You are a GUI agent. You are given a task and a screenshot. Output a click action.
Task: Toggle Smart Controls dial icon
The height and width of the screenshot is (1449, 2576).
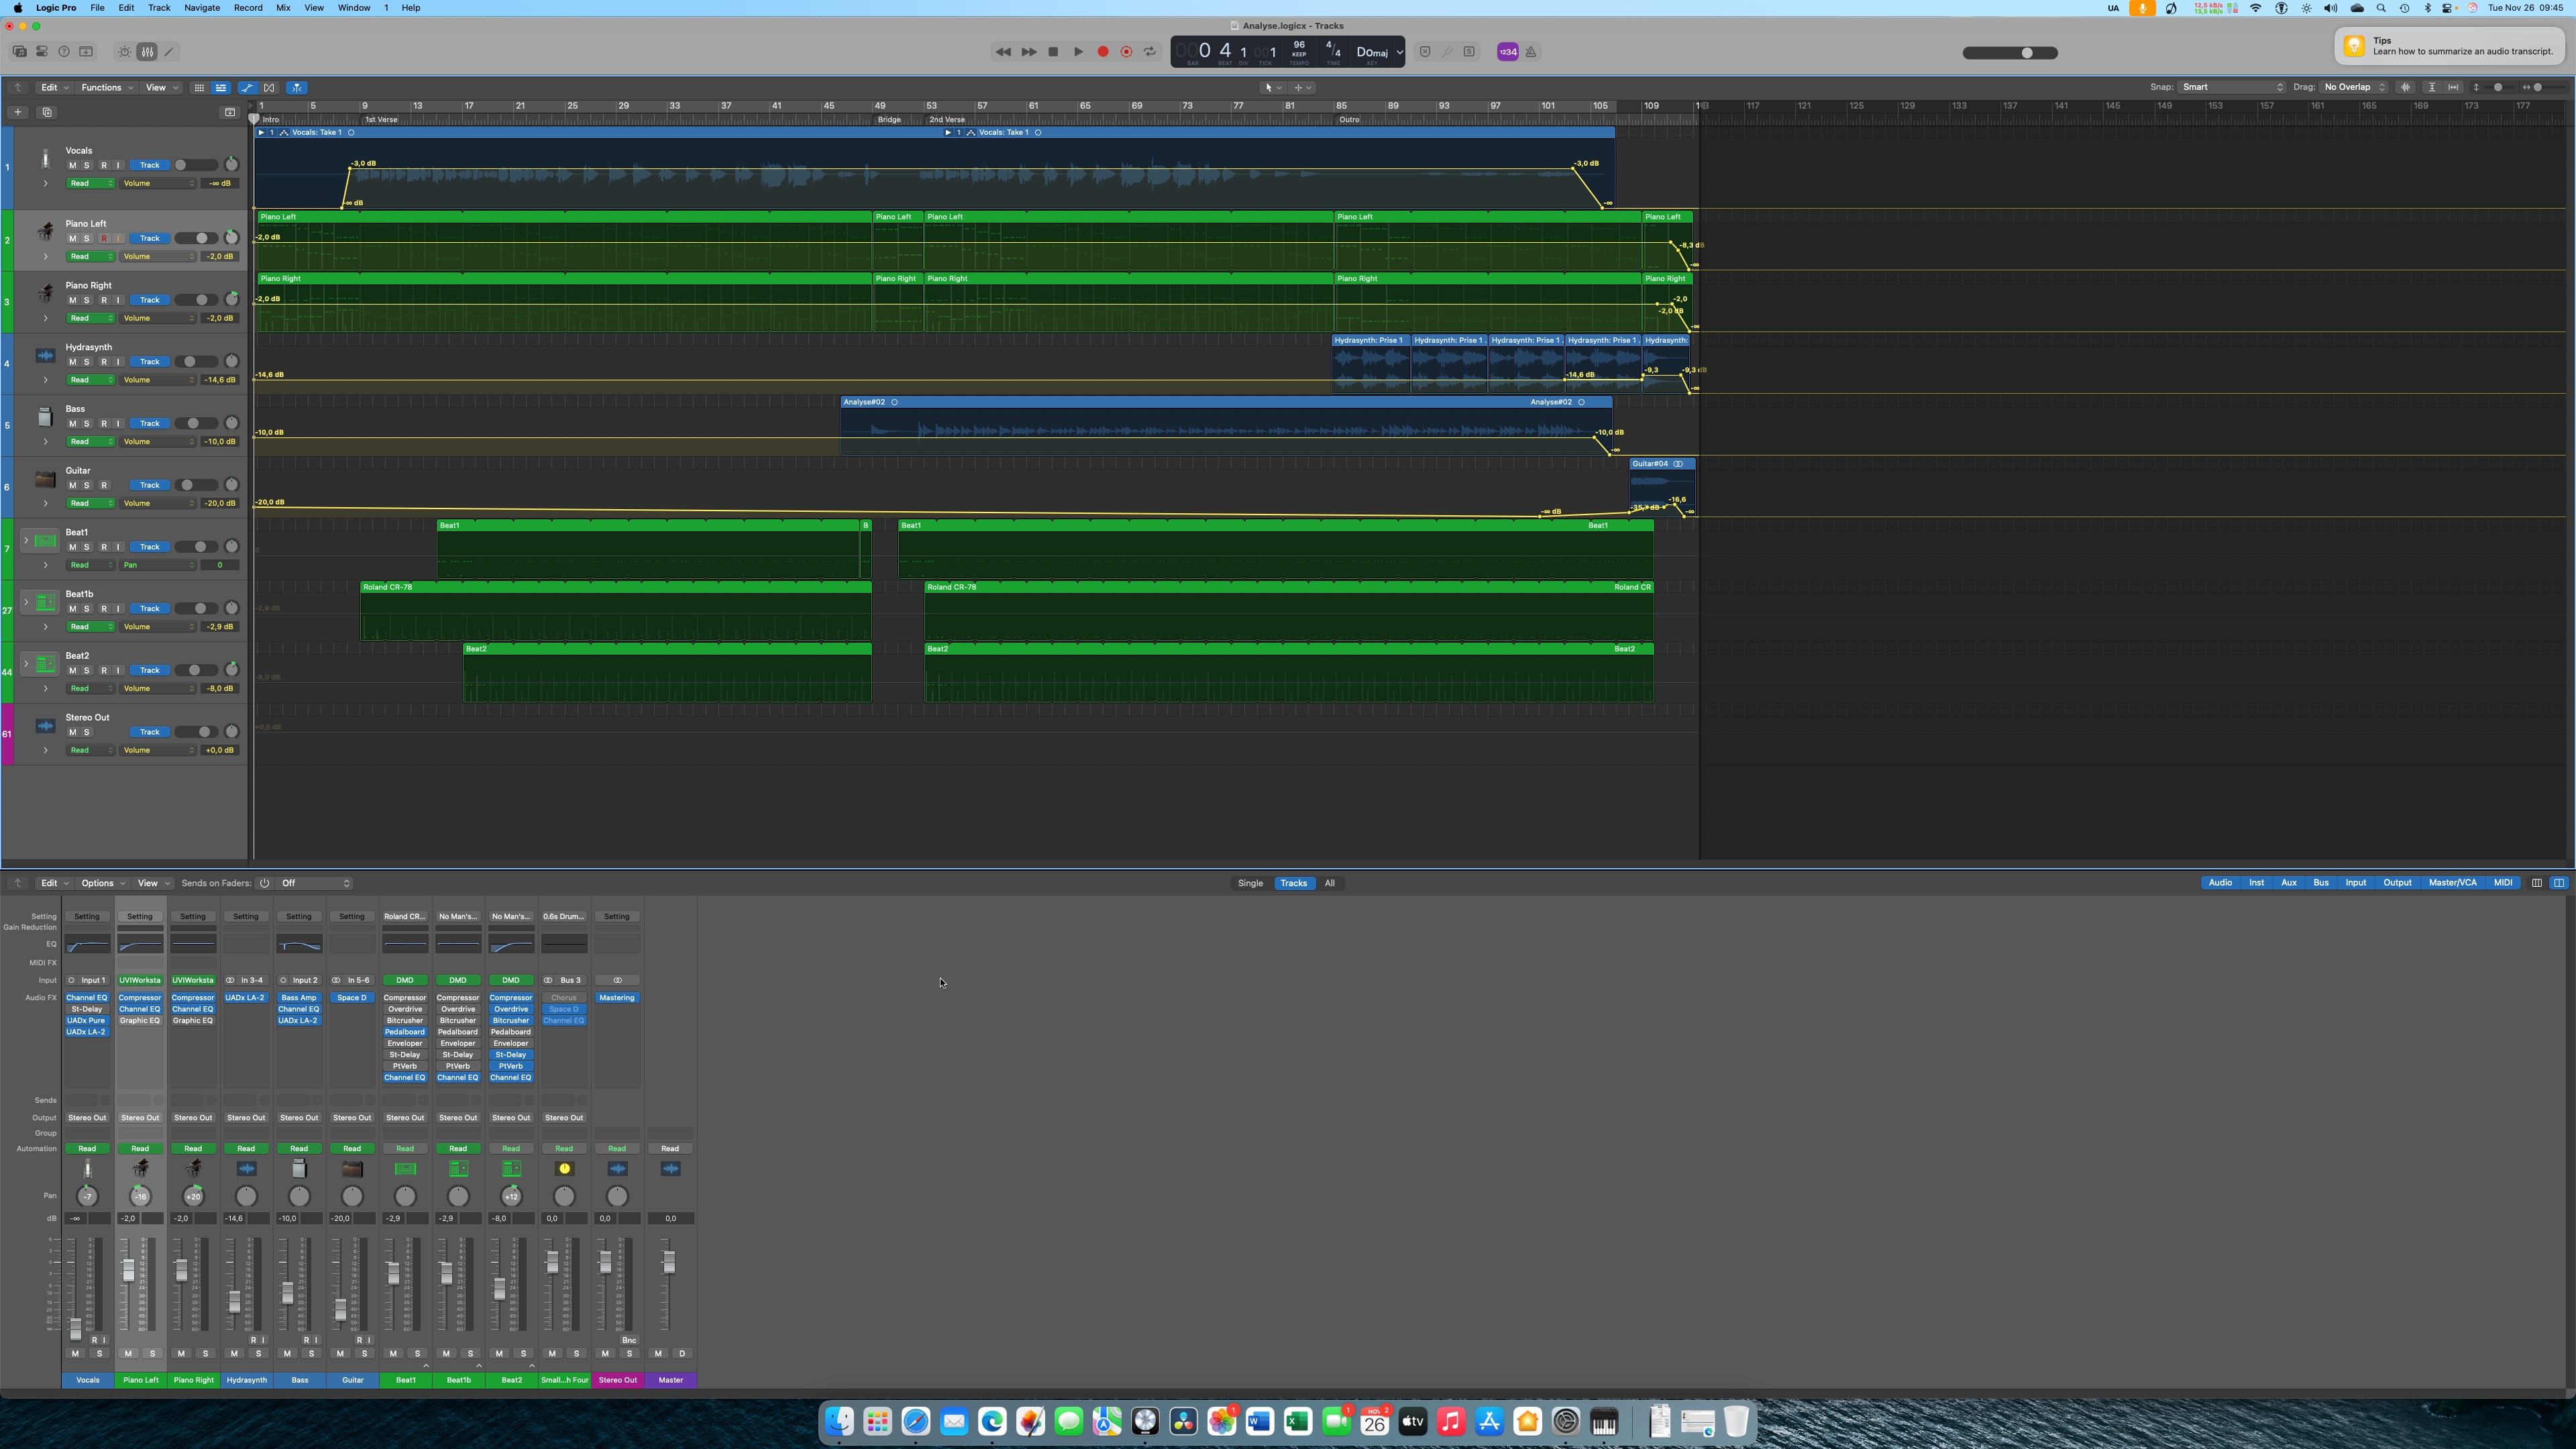coord(124,52)
